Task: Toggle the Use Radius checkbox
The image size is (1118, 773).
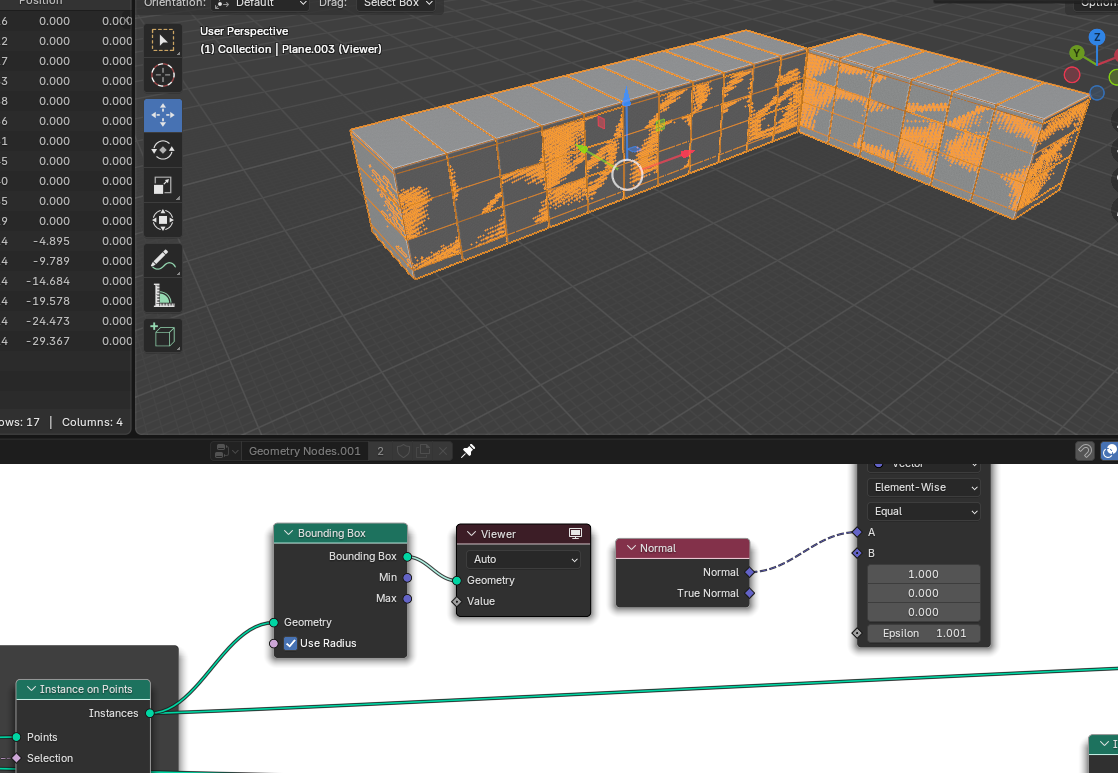Action: pyautogui.click(x=290, y=643)
